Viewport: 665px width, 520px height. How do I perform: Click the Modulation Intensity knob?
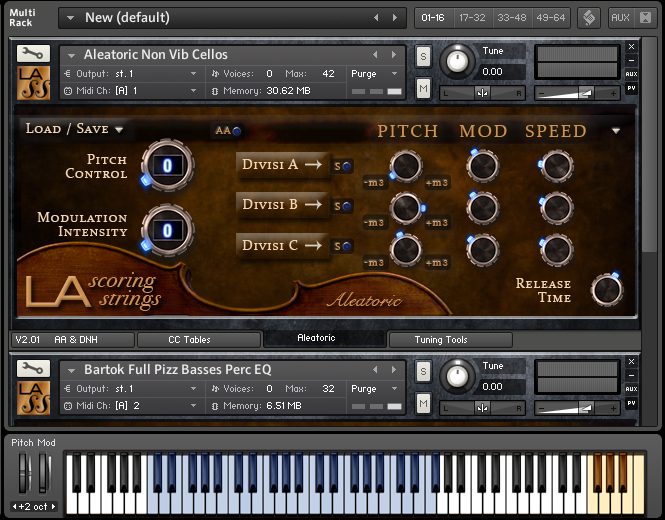pyautogui.click(x=168, y=230)
